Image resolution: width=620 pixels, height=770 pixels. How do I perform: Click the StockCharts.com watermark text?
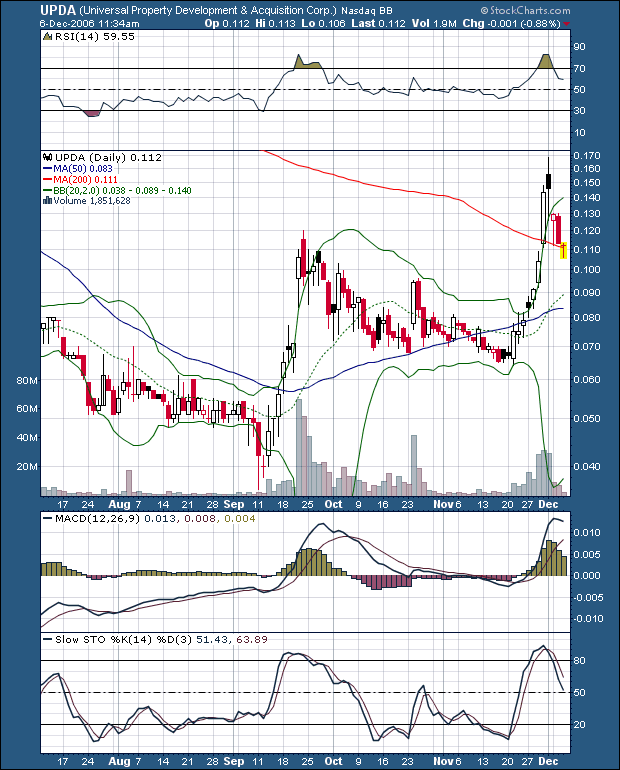coord(525,10)
